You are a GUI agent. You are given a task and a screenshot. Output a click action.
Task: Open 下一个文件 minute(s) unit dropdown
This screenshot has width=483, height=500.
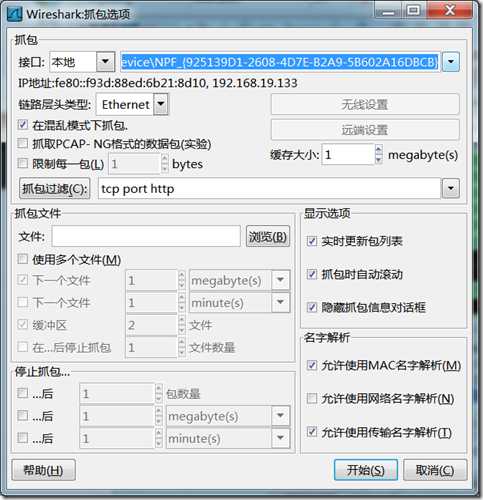[x=281, y=302]
